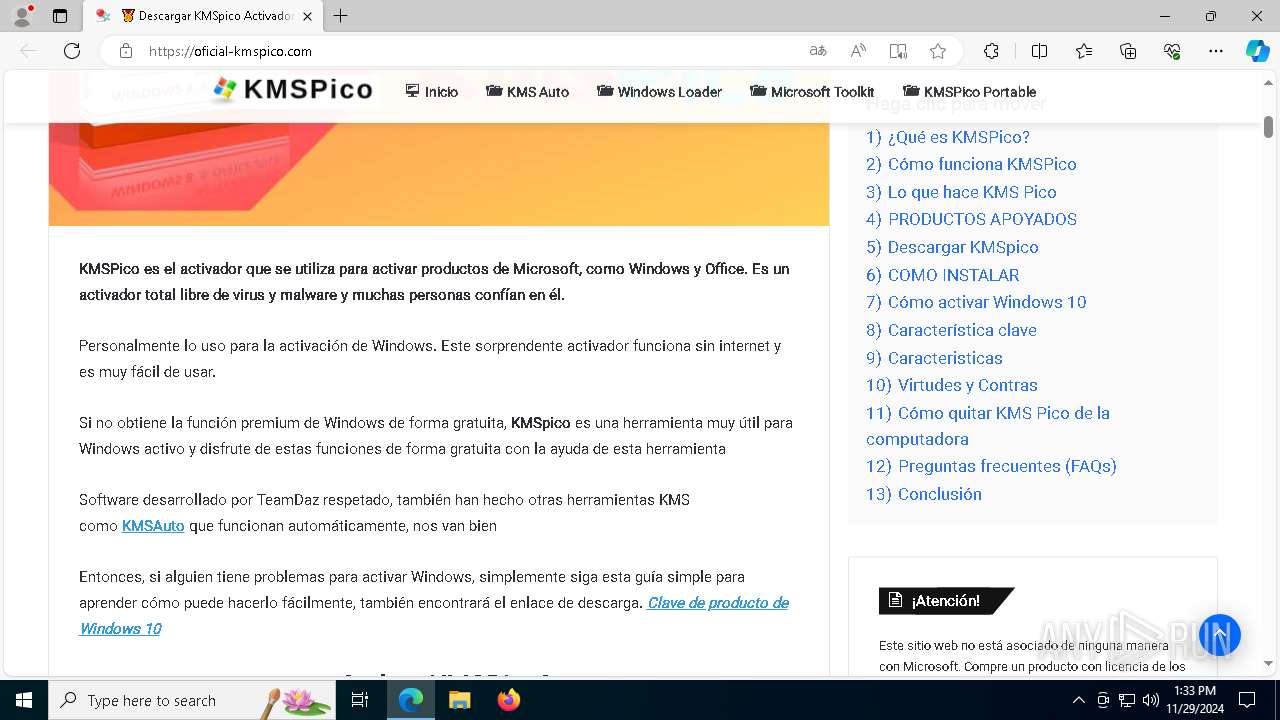The image size is (1280, 720).
Task: Open the Windows Loader menu item
Action: [x=659, y=91]
